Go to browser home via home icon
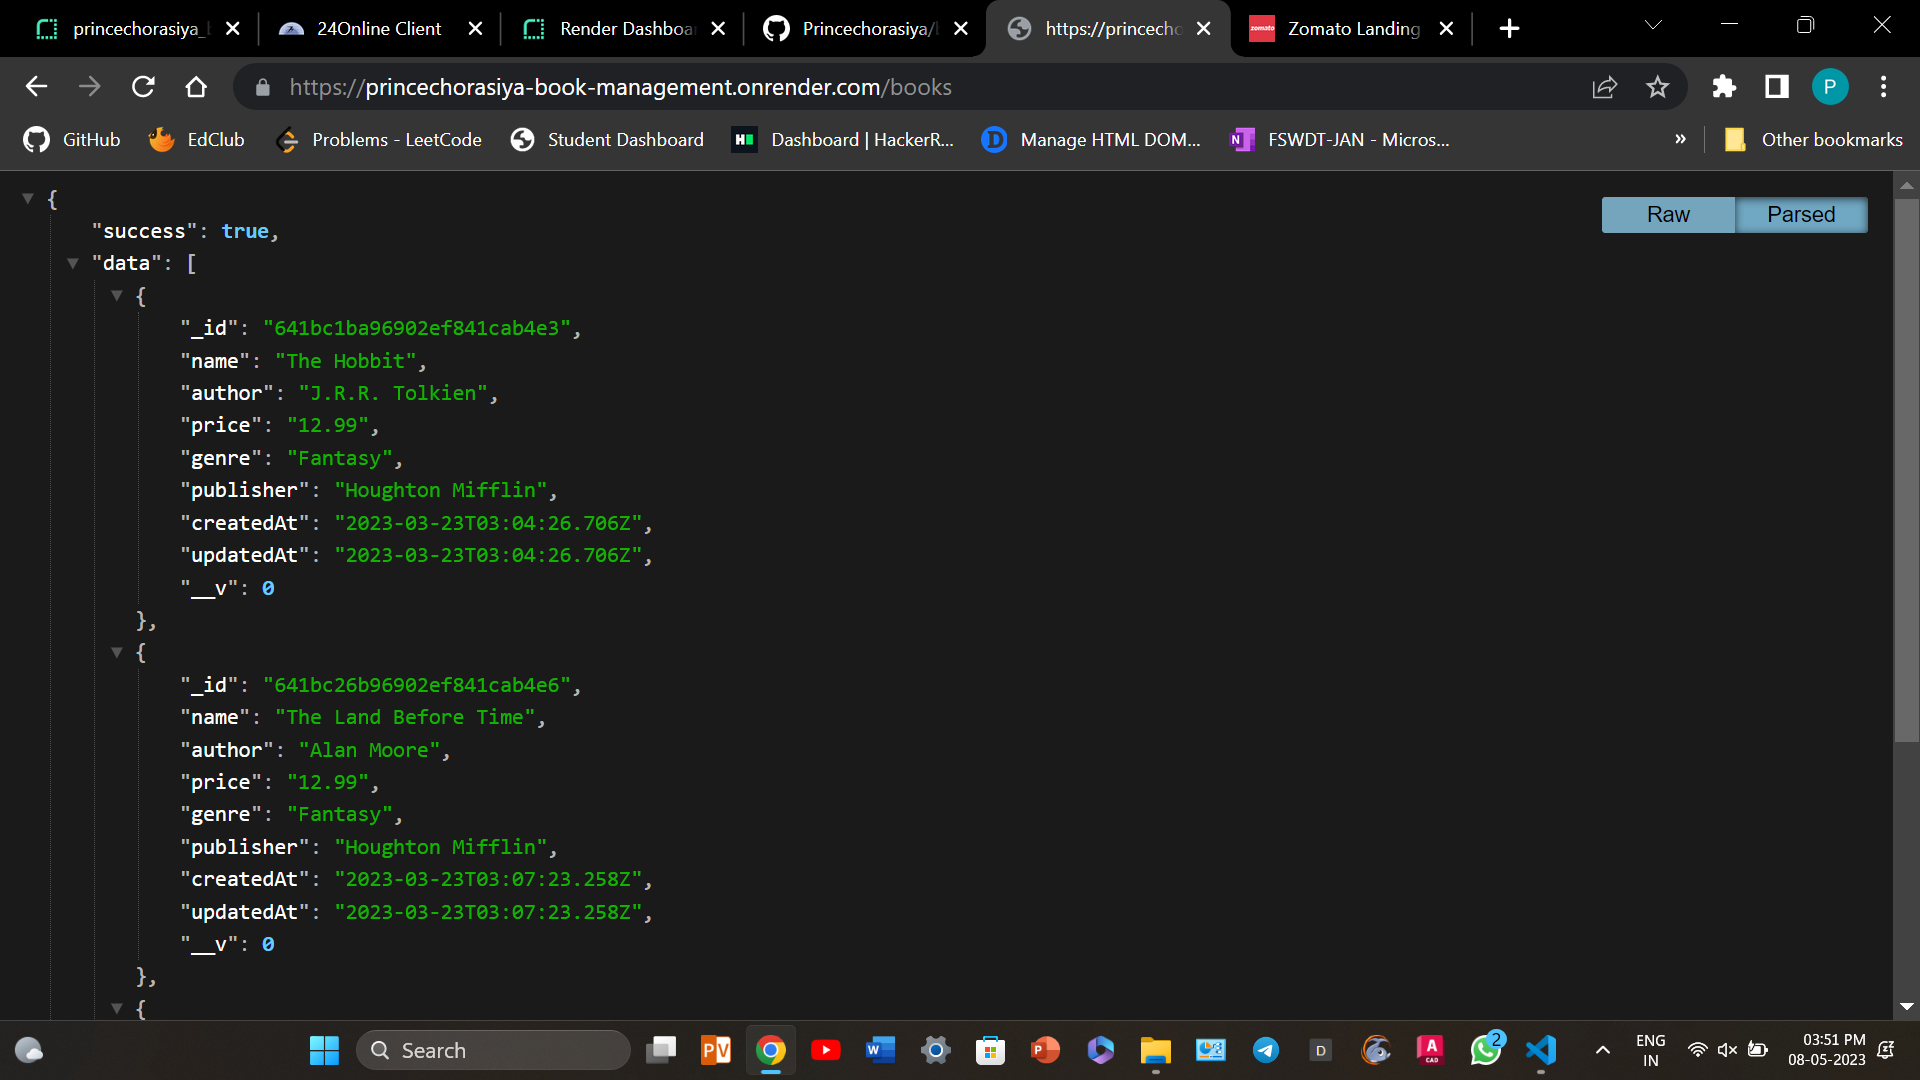Screen dimensions: 1920x1080 (196, 87)
